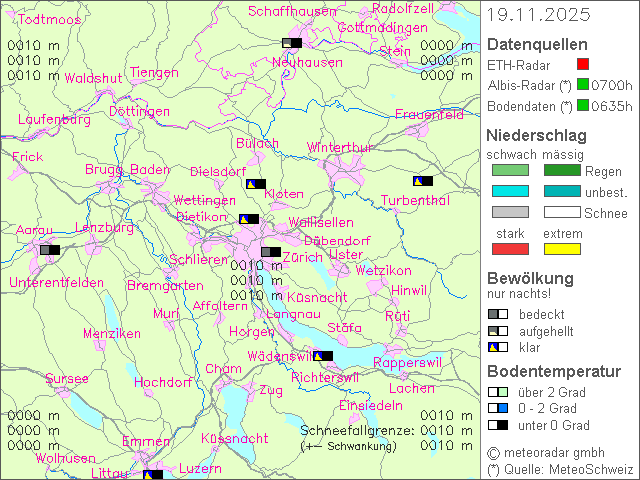640x480 pixels.
Task: Click the yellow 'extrem' precipitation swatch
Action: [562, 249]
